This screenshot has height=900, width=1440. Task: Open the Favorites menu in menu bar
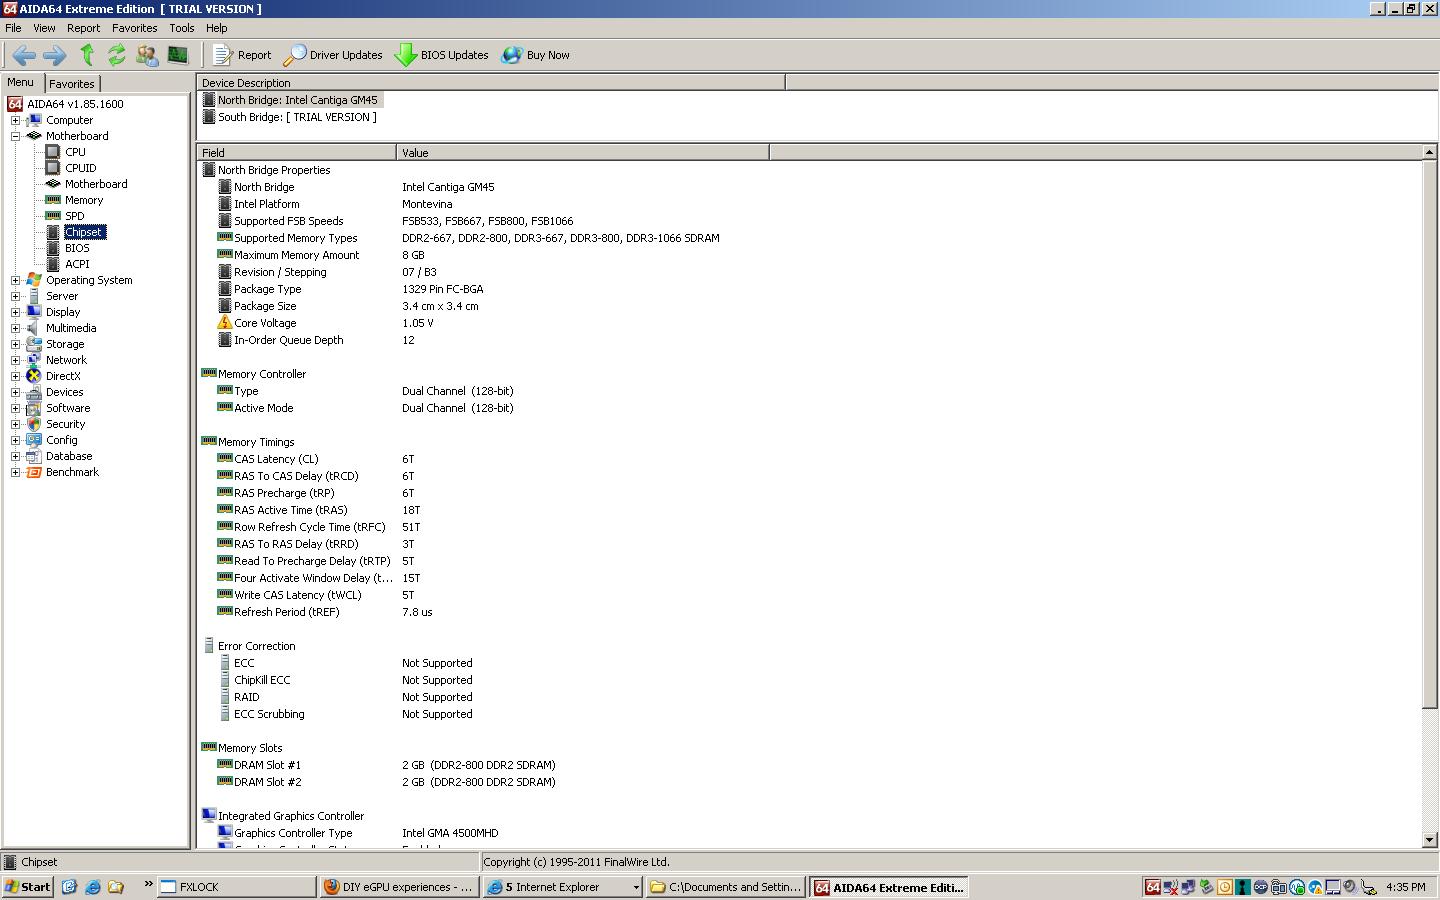pos(134,28)
